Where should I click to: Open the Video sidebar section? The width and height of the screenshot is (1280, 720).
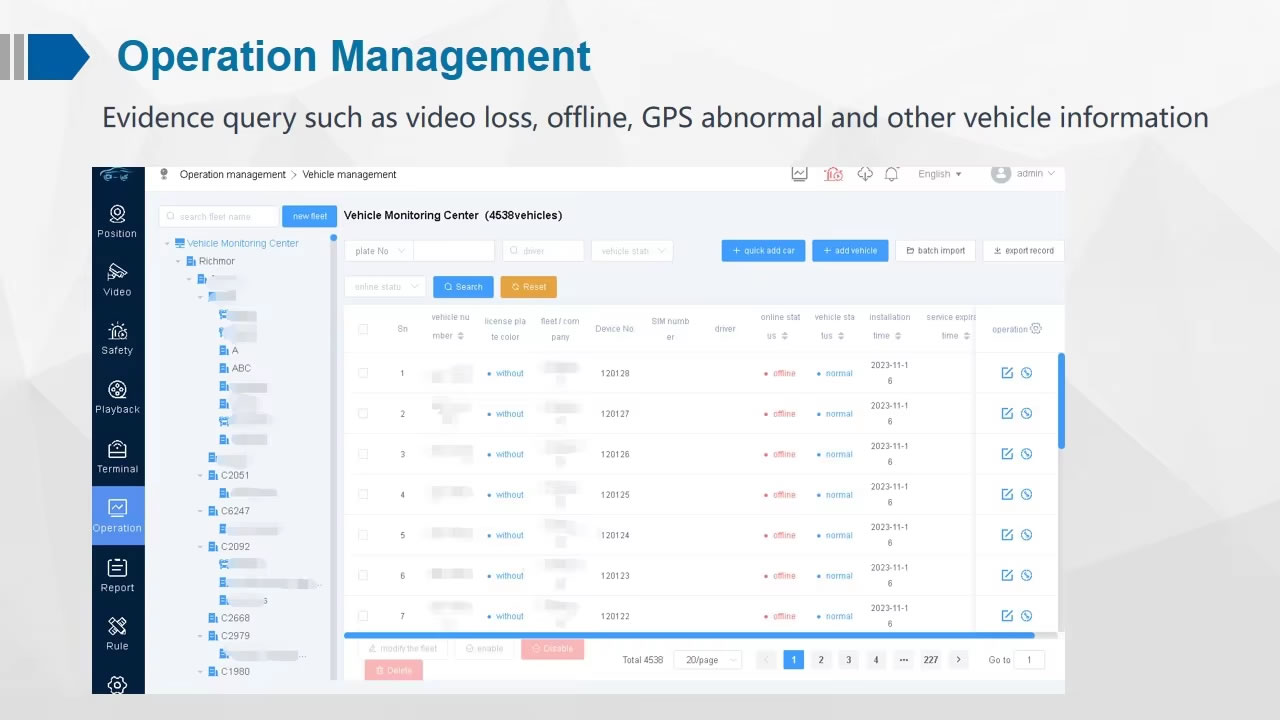117,280
